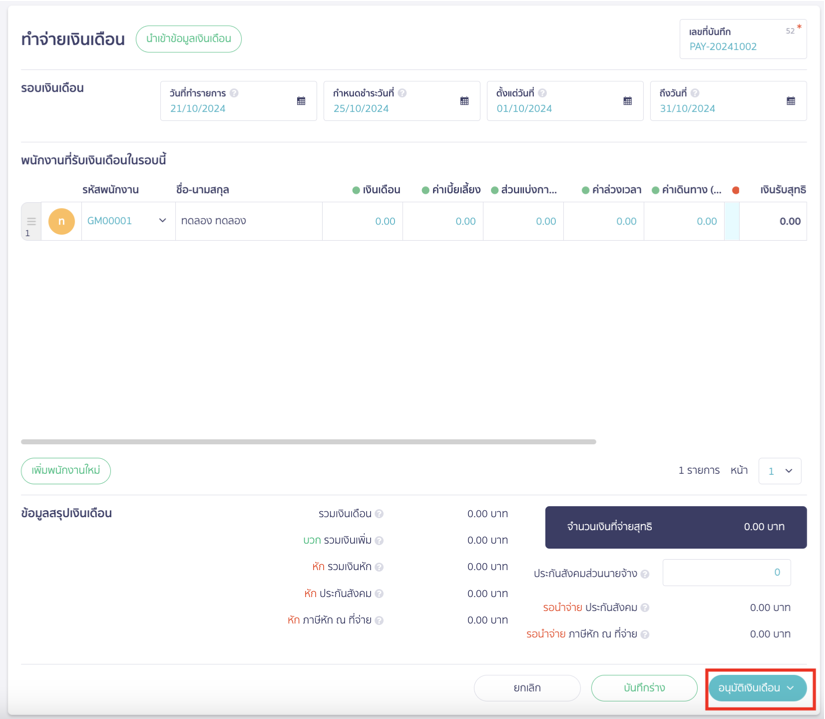
Task: Click help icon beside บวก รวมเงินเพิ่ม
Action: point(379,541)
